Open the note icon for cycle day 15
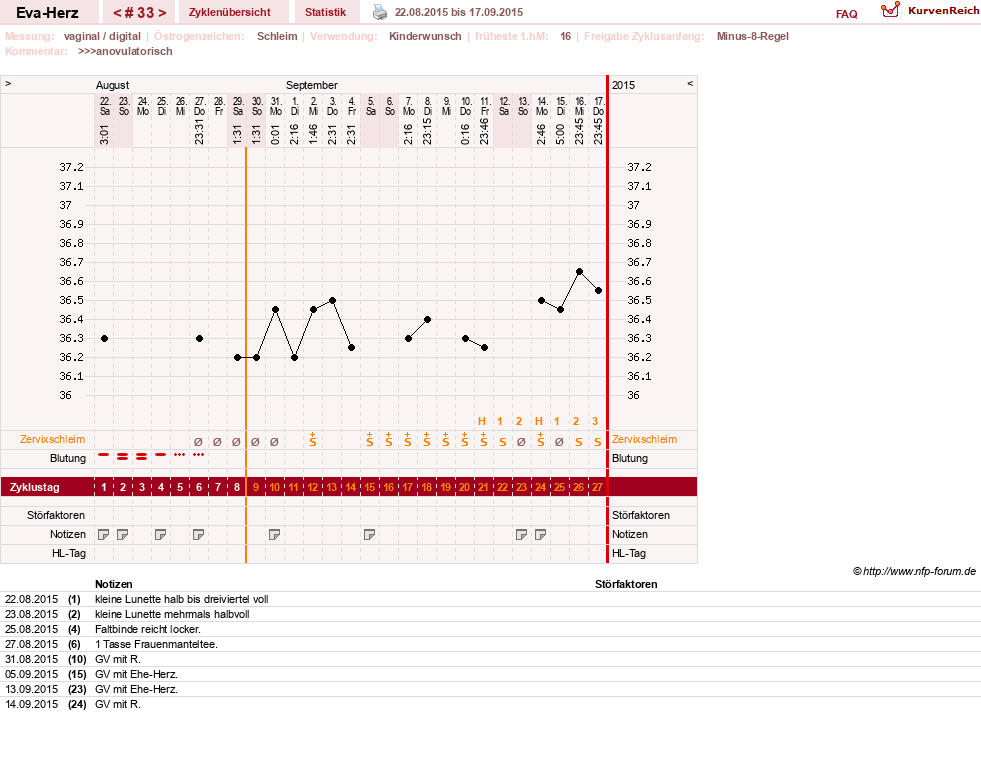The image size is (981, 763). tap(369, 535)
